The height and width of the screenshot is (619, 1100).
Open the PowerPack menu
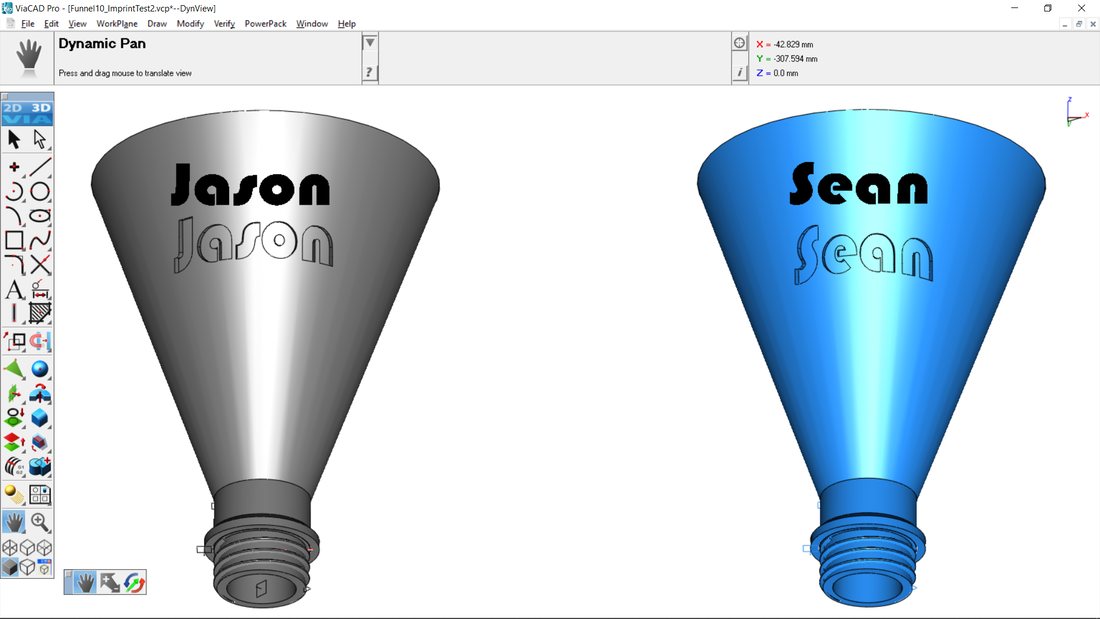pyautogui.click(x=265, y=24)
